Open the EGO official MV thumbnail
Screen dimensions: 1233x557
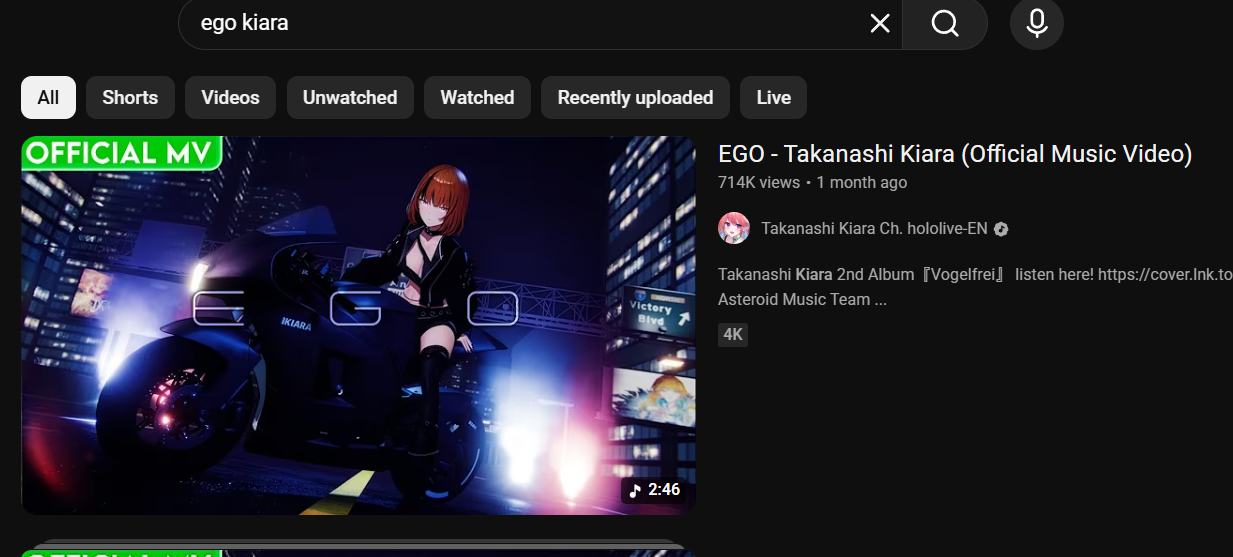(358, 326)
